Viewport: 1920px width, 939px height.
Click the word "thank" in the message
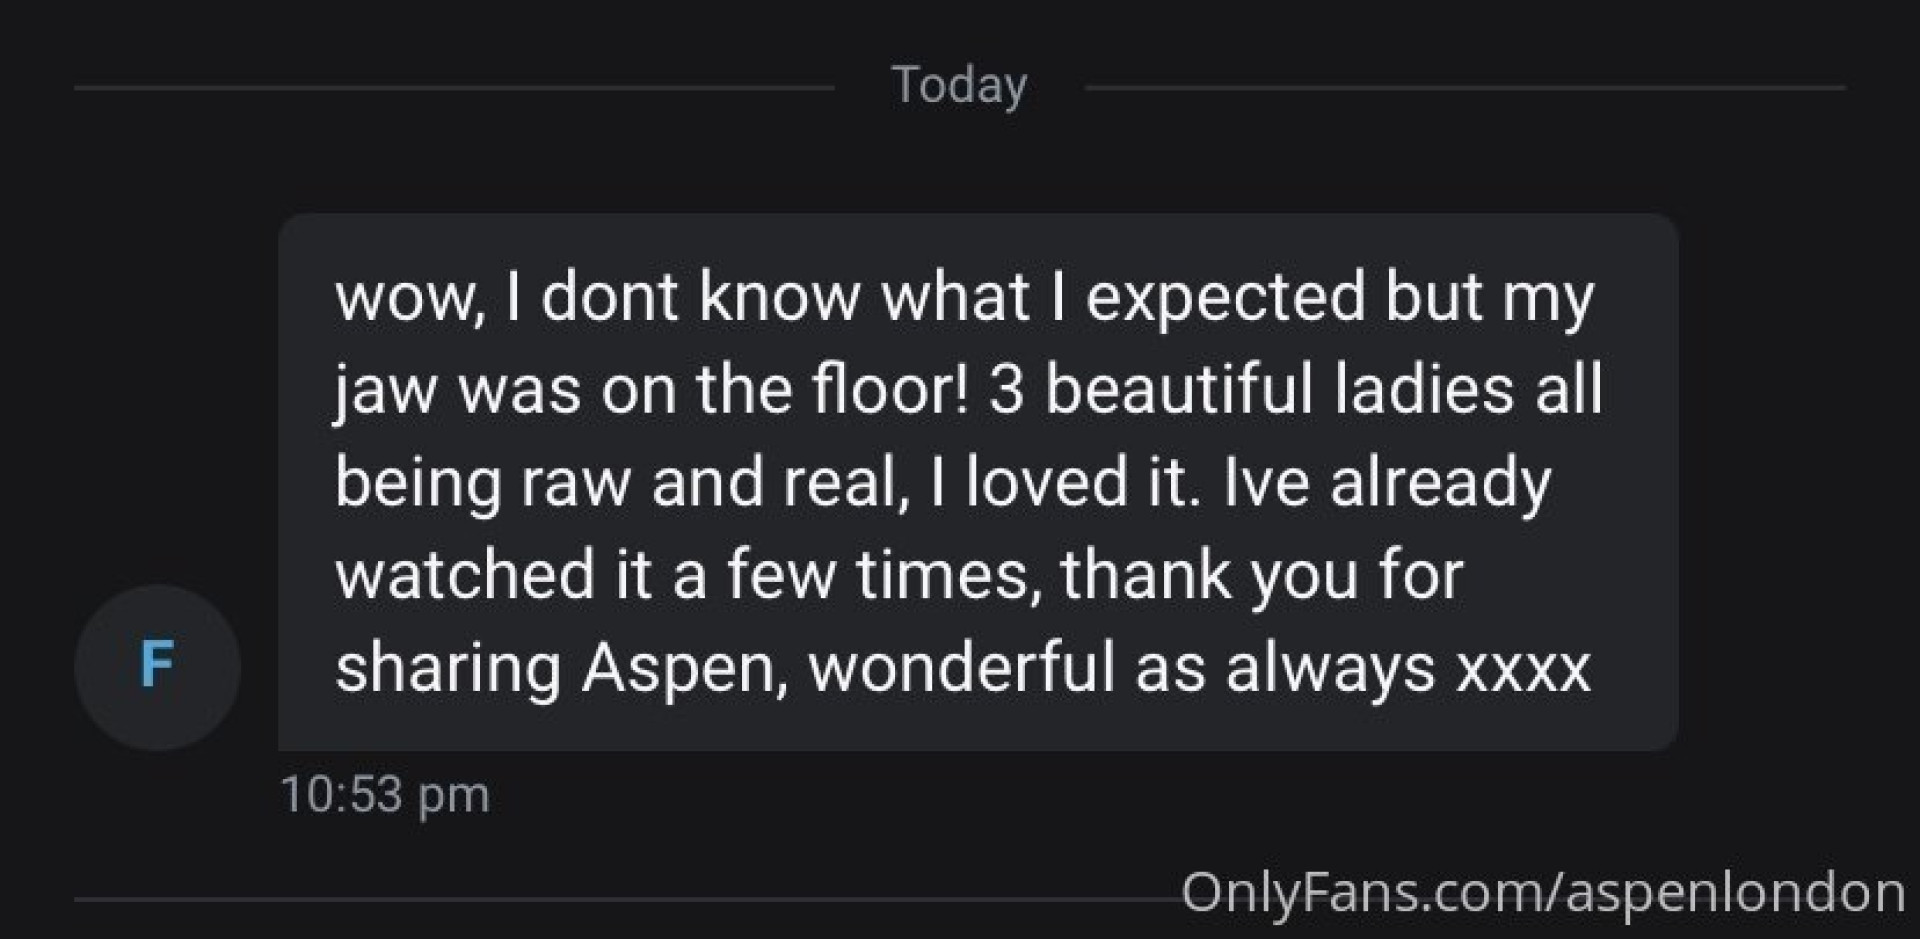[x=1146, y=575]
